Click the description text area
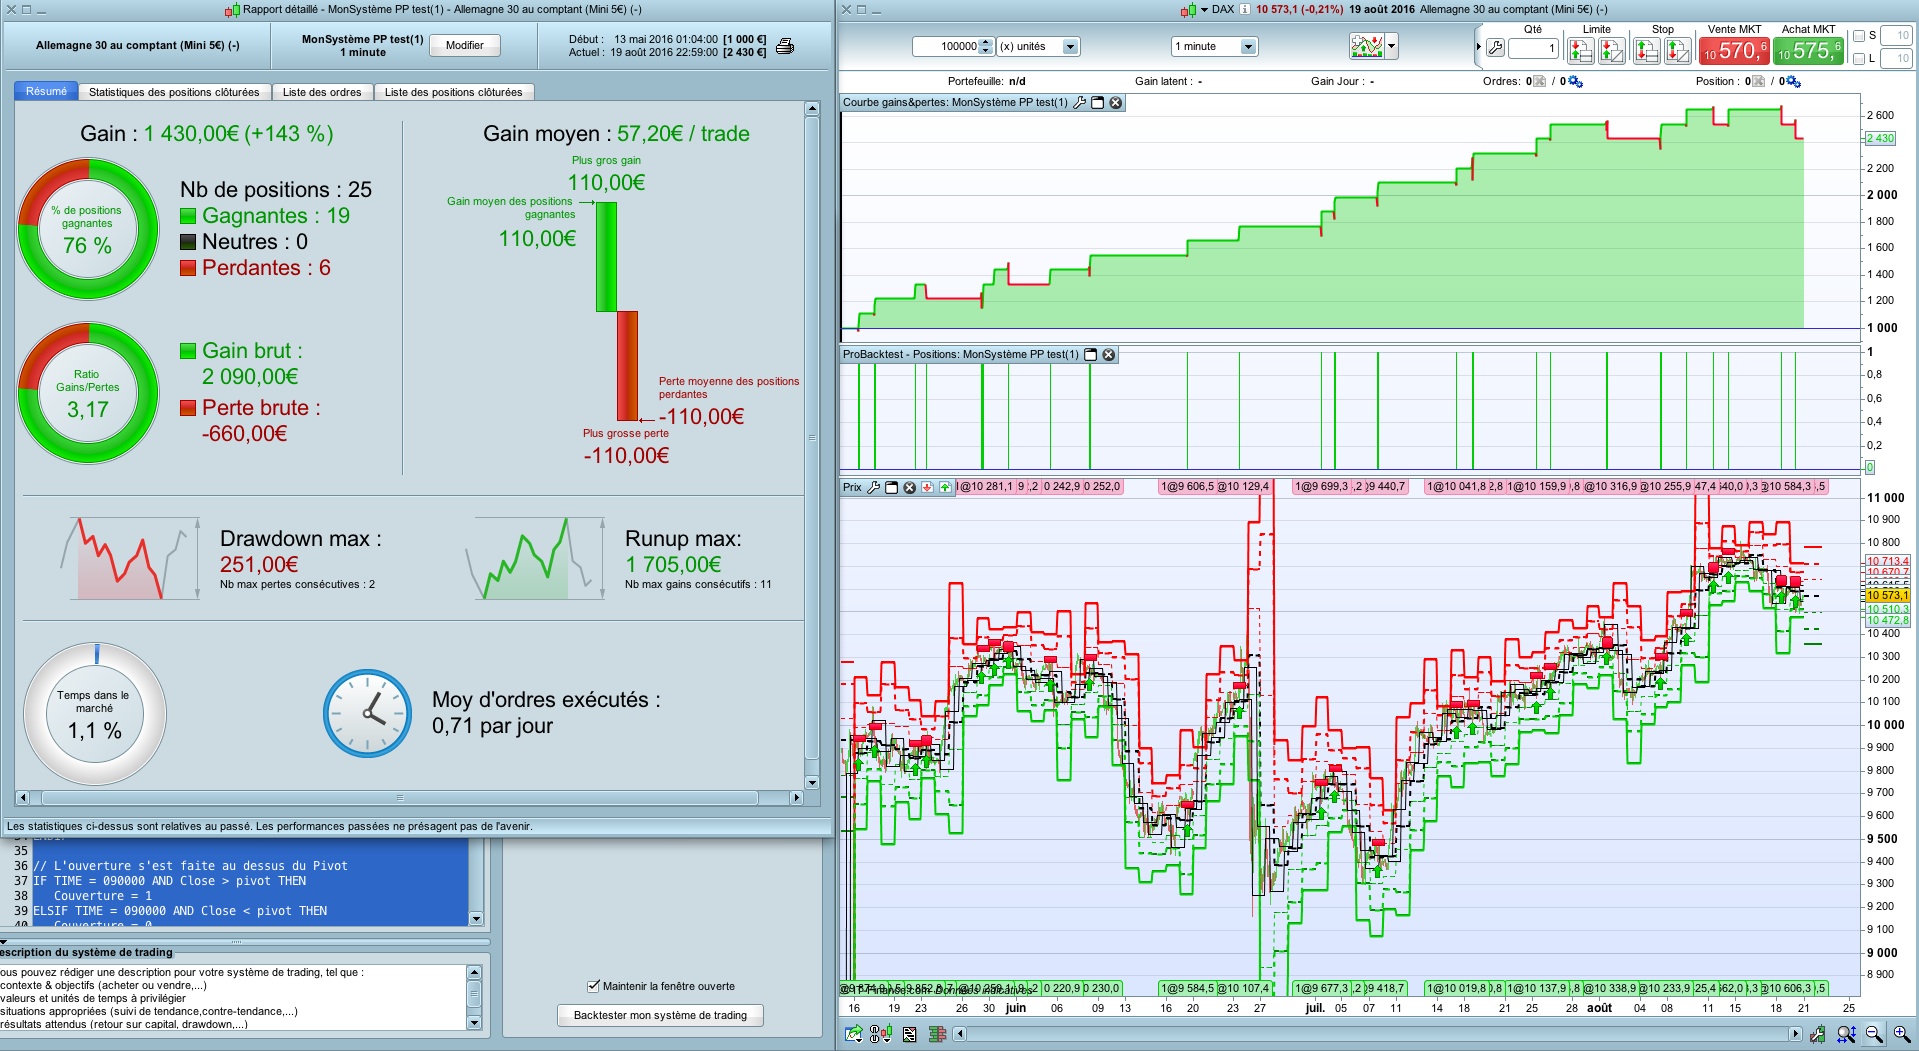Screen dimensions: 1919x1051 coord(233,997)
